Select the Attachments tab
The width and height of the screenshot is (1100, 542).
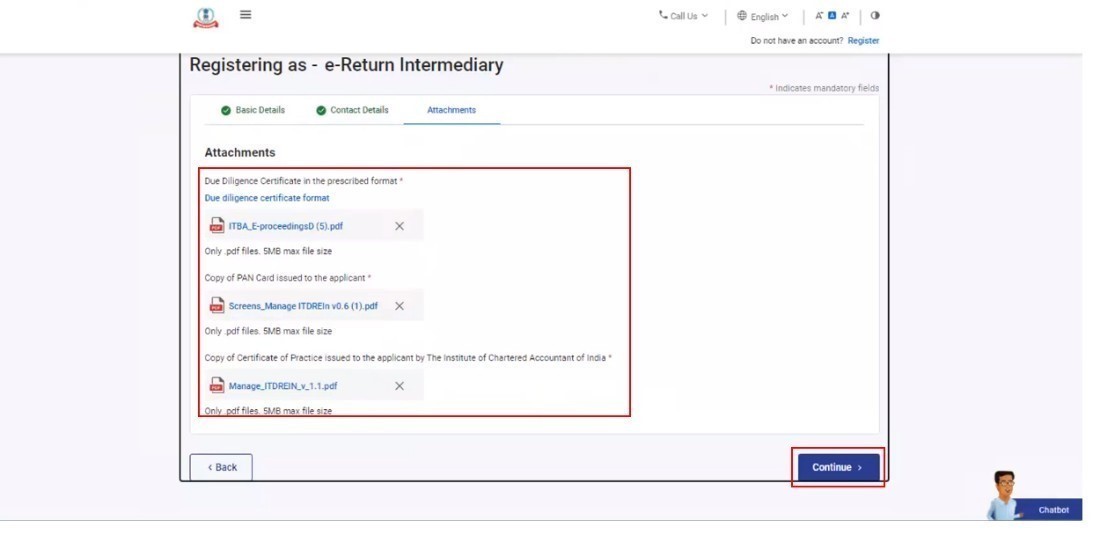[x=451, y=110]
